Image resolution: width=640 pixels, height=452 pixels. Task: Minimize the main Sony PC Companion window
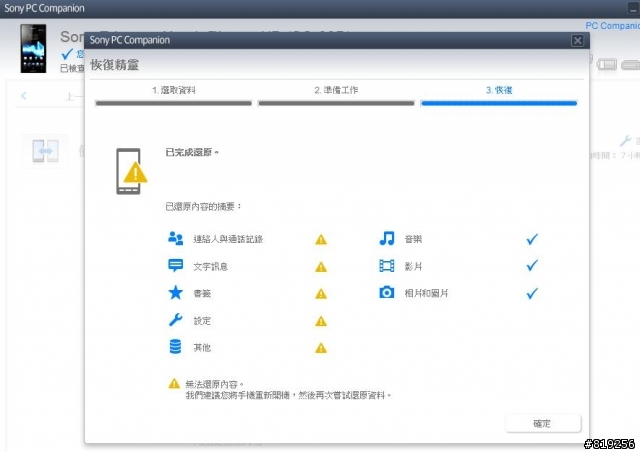tap(633, 8)
